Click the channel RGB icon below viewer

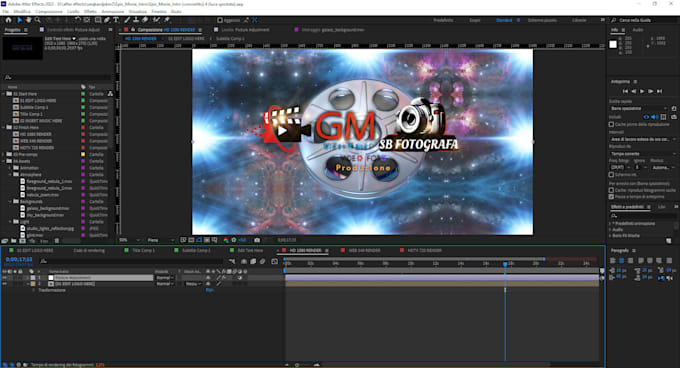pos(226,240)
